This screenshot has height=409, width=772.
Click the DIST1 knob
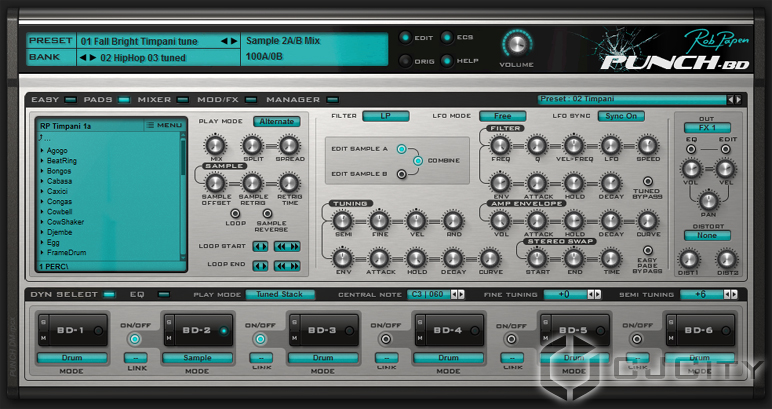(x=689, y=259)
